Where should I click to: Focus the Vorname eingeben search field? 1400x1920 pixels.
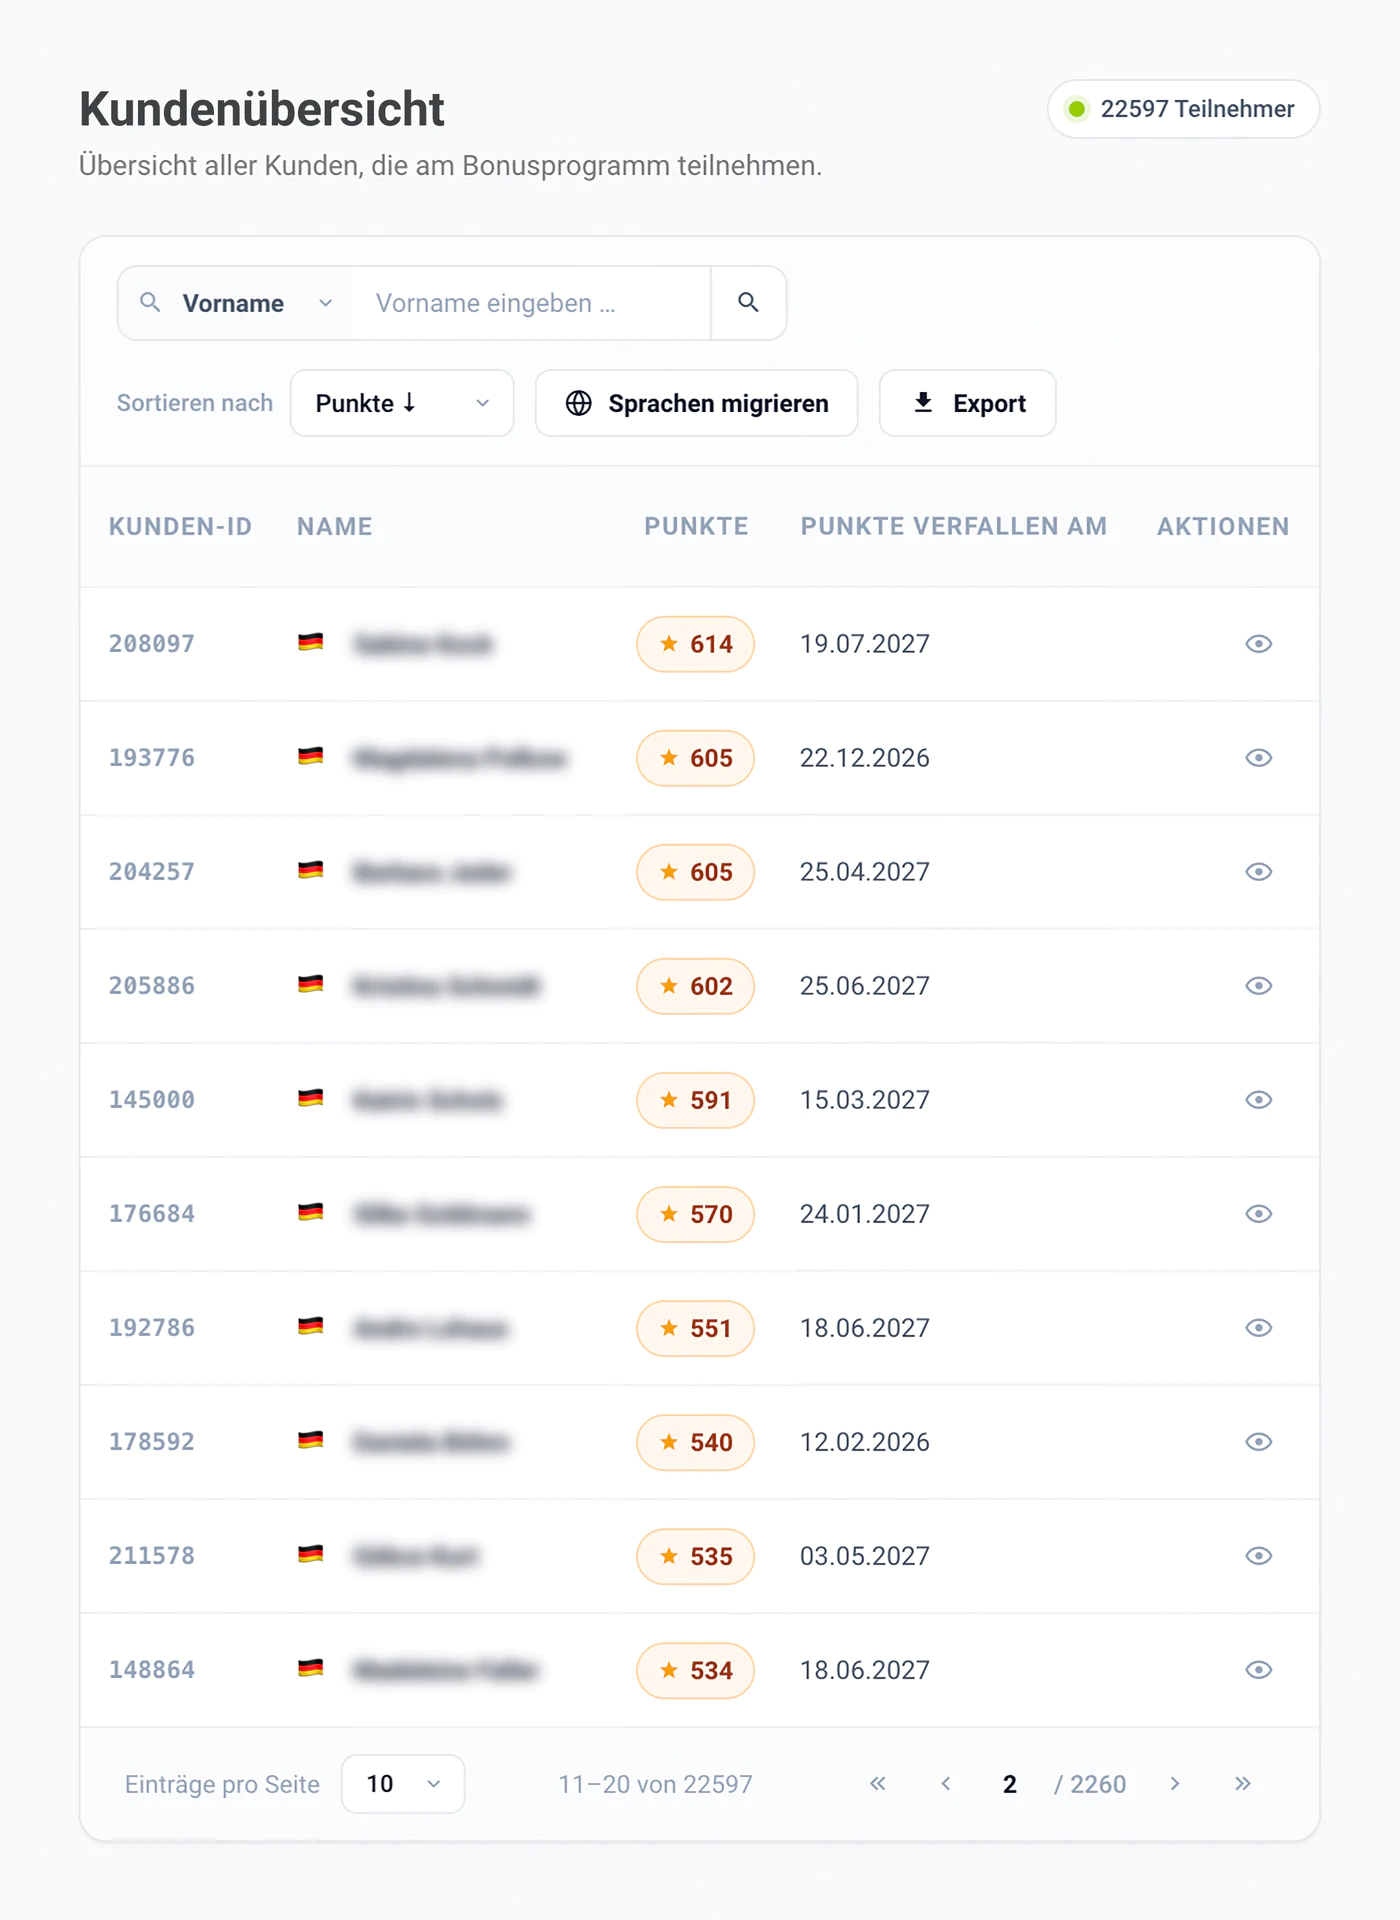(x=530, y=303)
